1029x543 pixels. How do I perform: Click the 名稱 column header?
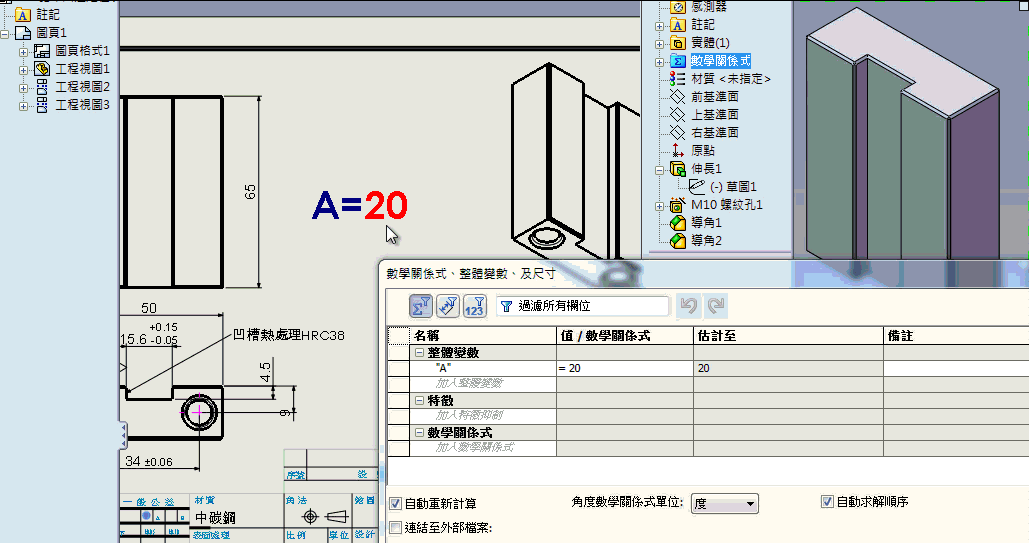[x=483, y=336]
